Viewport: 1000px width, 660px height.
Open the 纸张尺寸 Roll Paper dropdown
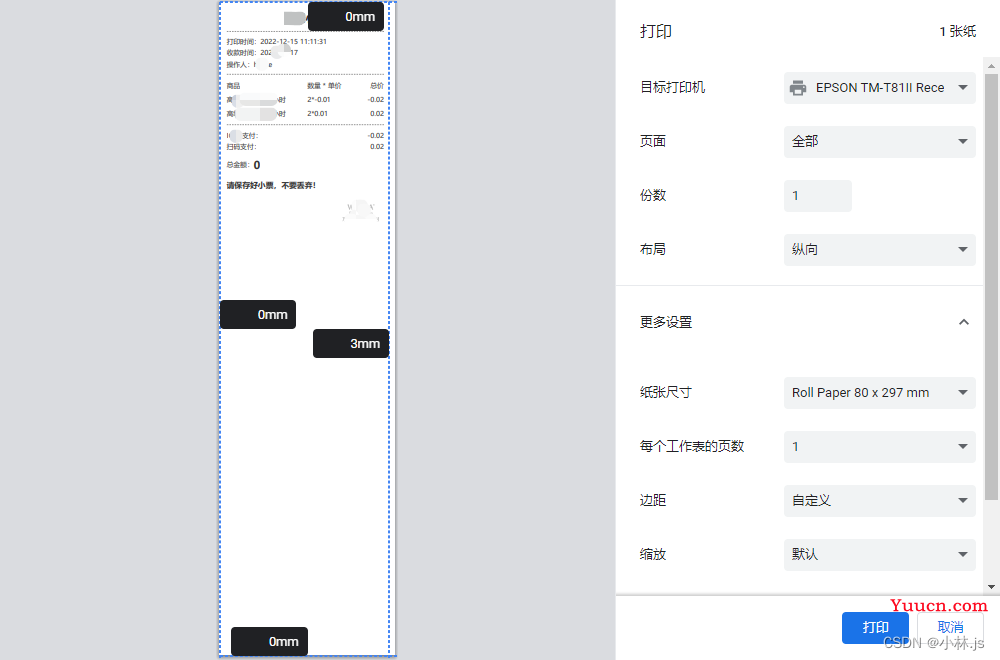[x=879, y=393]
